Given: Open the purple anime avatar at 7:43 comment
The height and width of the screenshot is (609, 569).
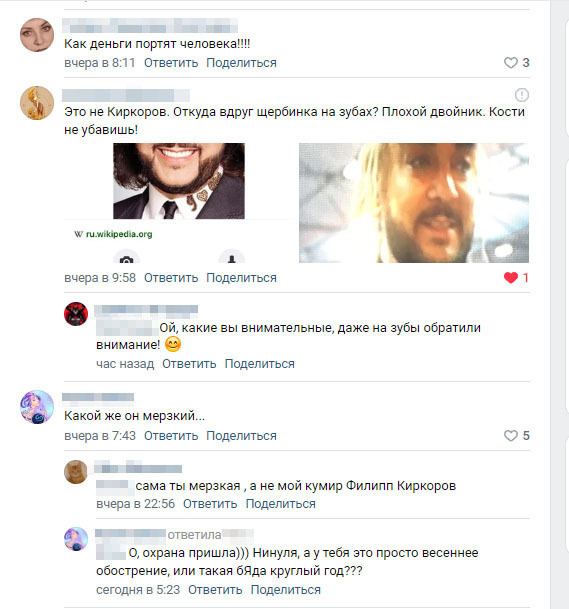Looking at the screenshot, I should (37, 407).
